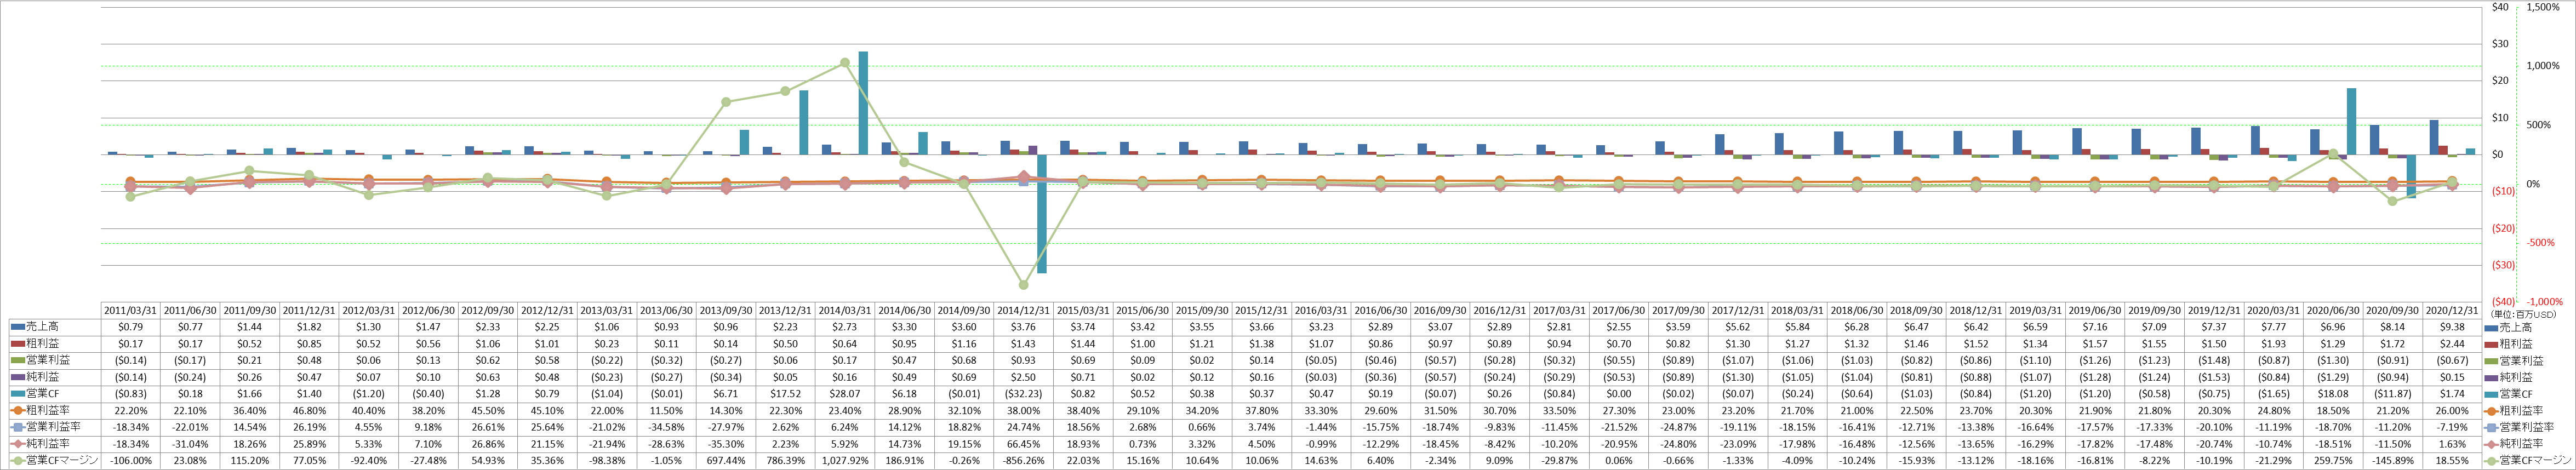Select the 66.45% net margin cell
This screenshot has height=470, width=2576.
point(1024,443)
